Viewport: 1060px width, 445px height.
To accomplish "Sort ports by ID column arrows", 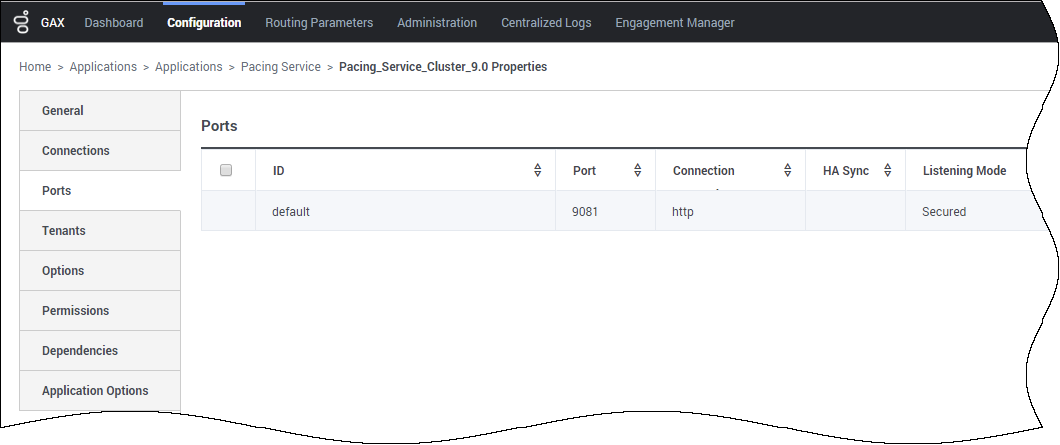I will (x=538, y=171).
